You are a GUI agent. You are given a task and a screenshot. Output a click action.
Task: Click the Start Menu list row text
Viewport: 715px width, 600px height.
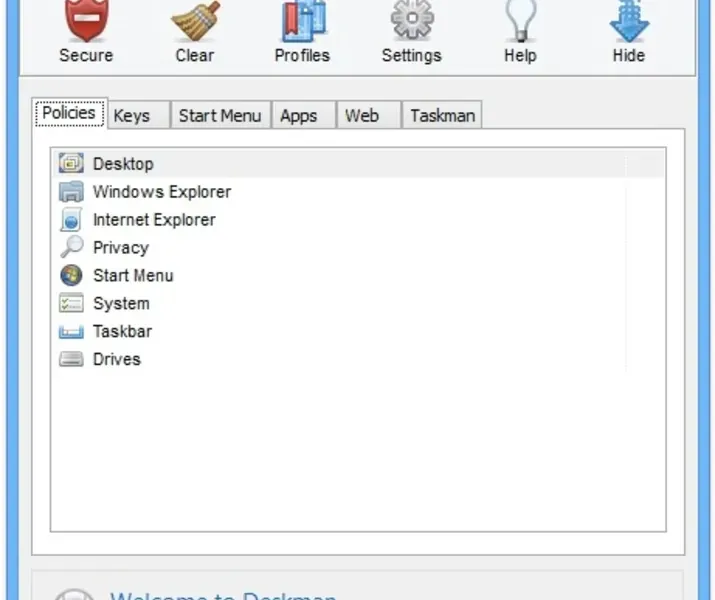[133, 276]
